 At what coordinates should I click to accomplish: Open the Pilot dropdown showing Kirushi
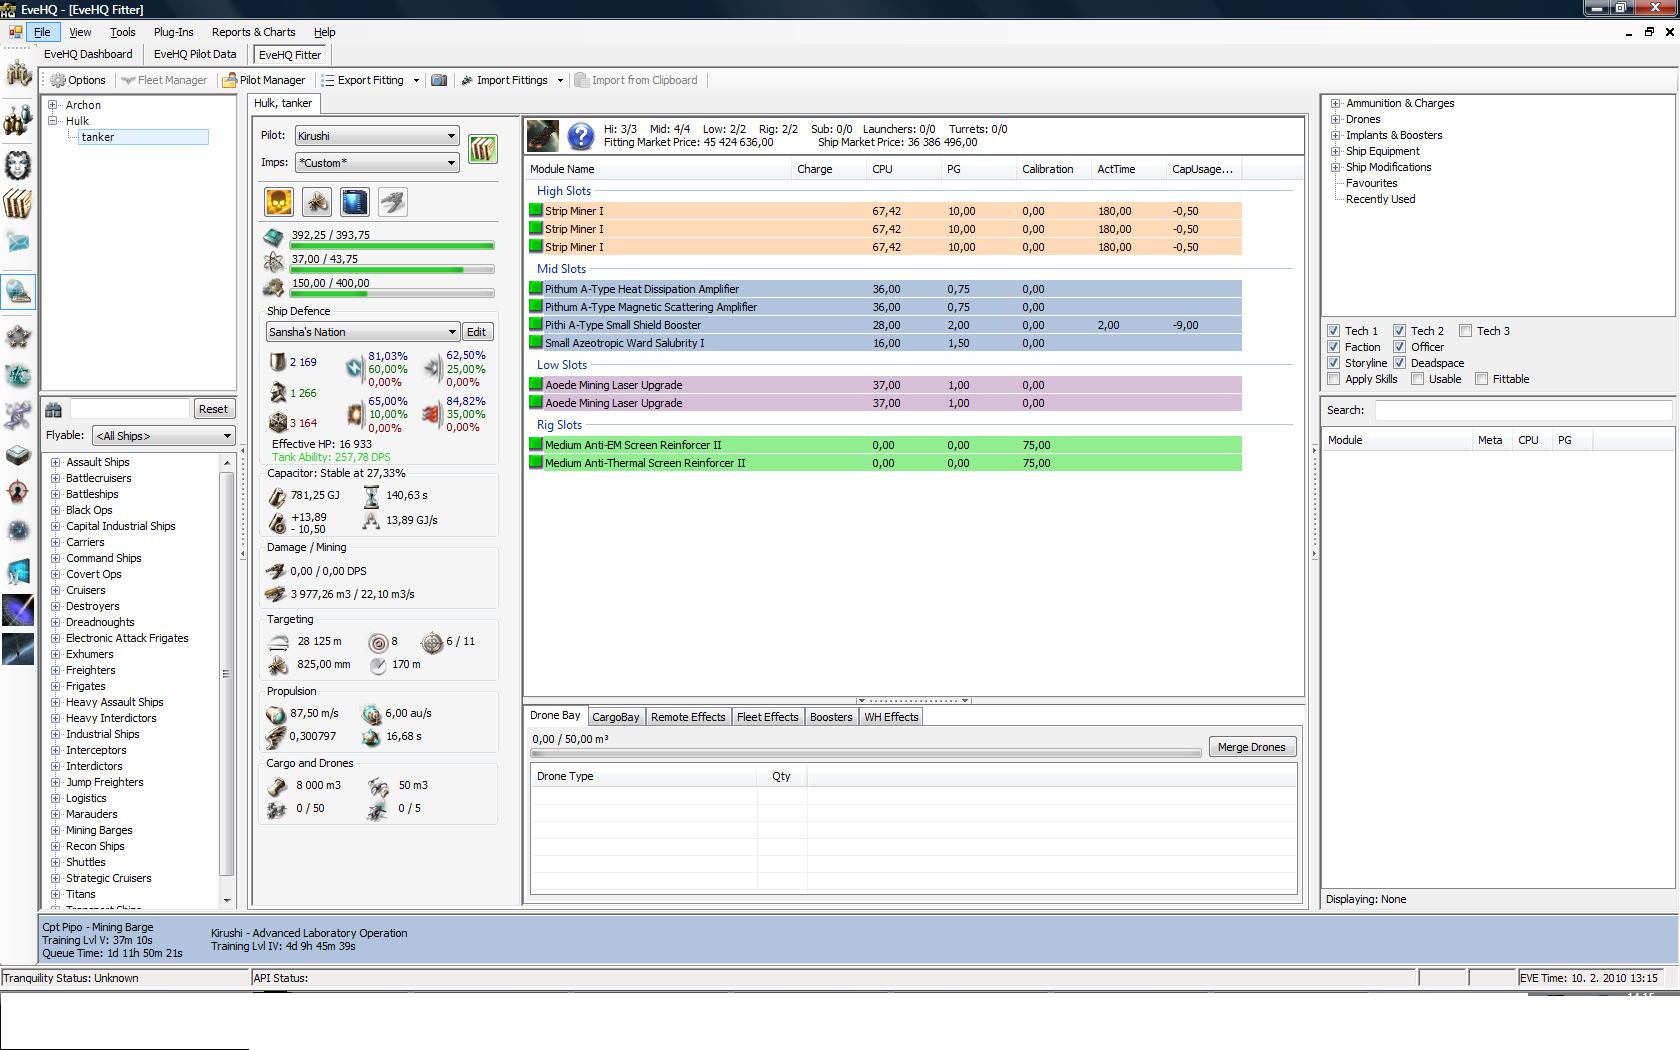point(376,136)
